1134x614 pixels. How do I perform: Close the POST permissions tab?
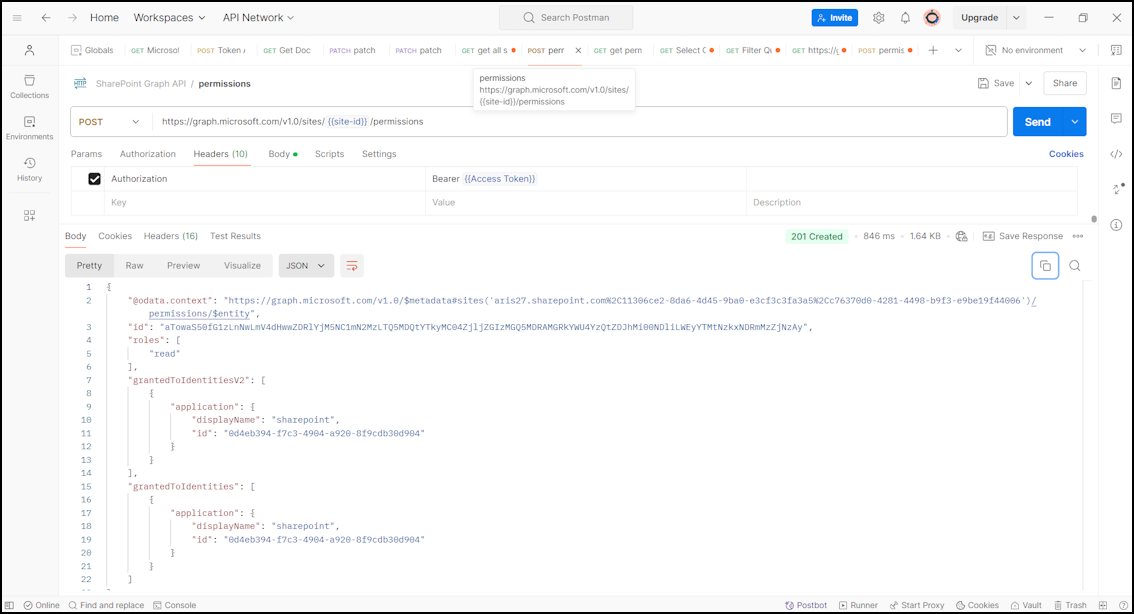point(578,51)
